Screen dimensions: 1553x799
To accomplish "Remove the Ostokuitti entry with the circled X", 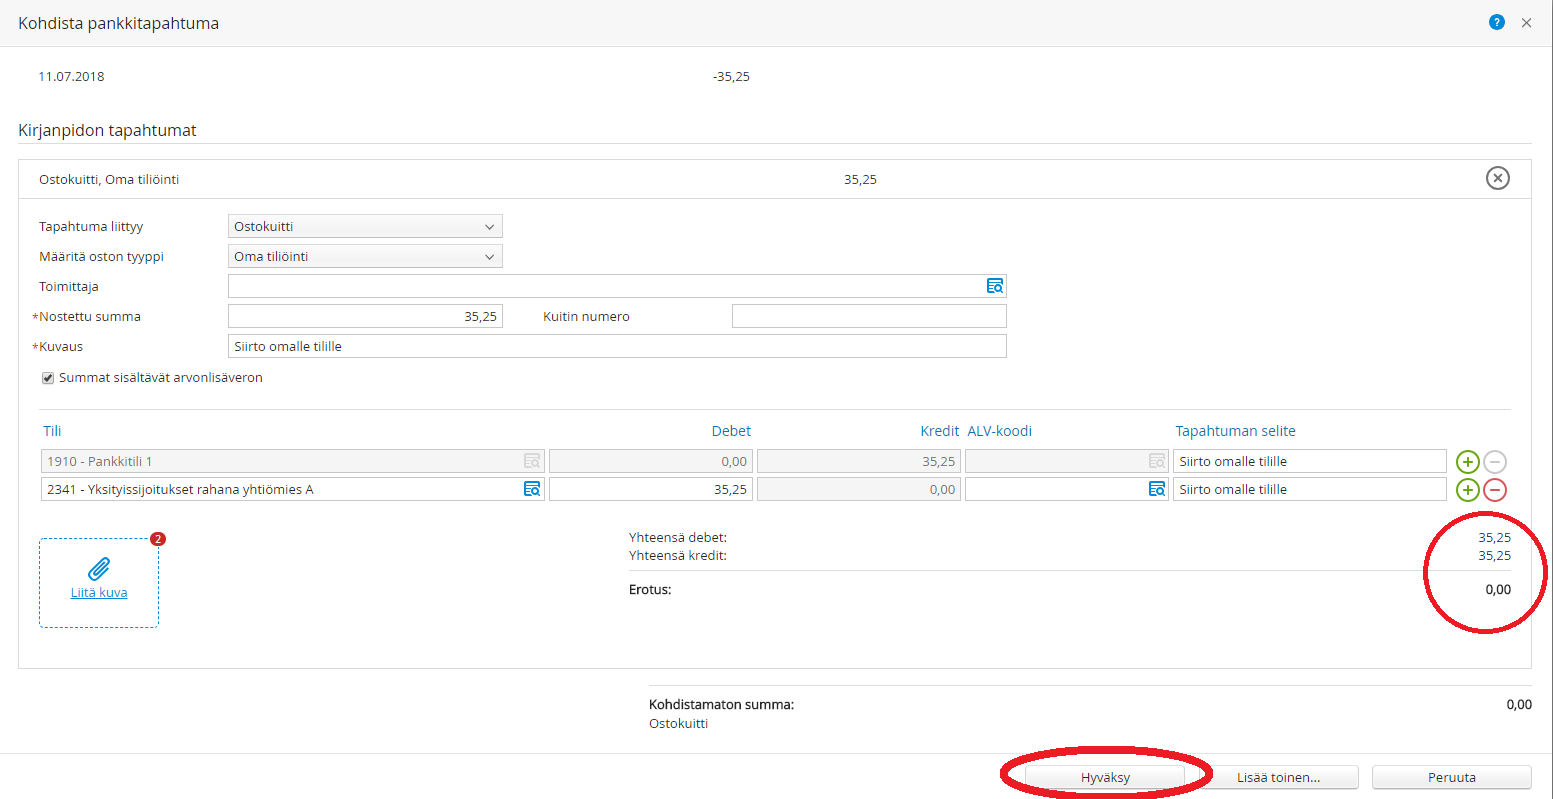I will click(x=1497, y=178).
